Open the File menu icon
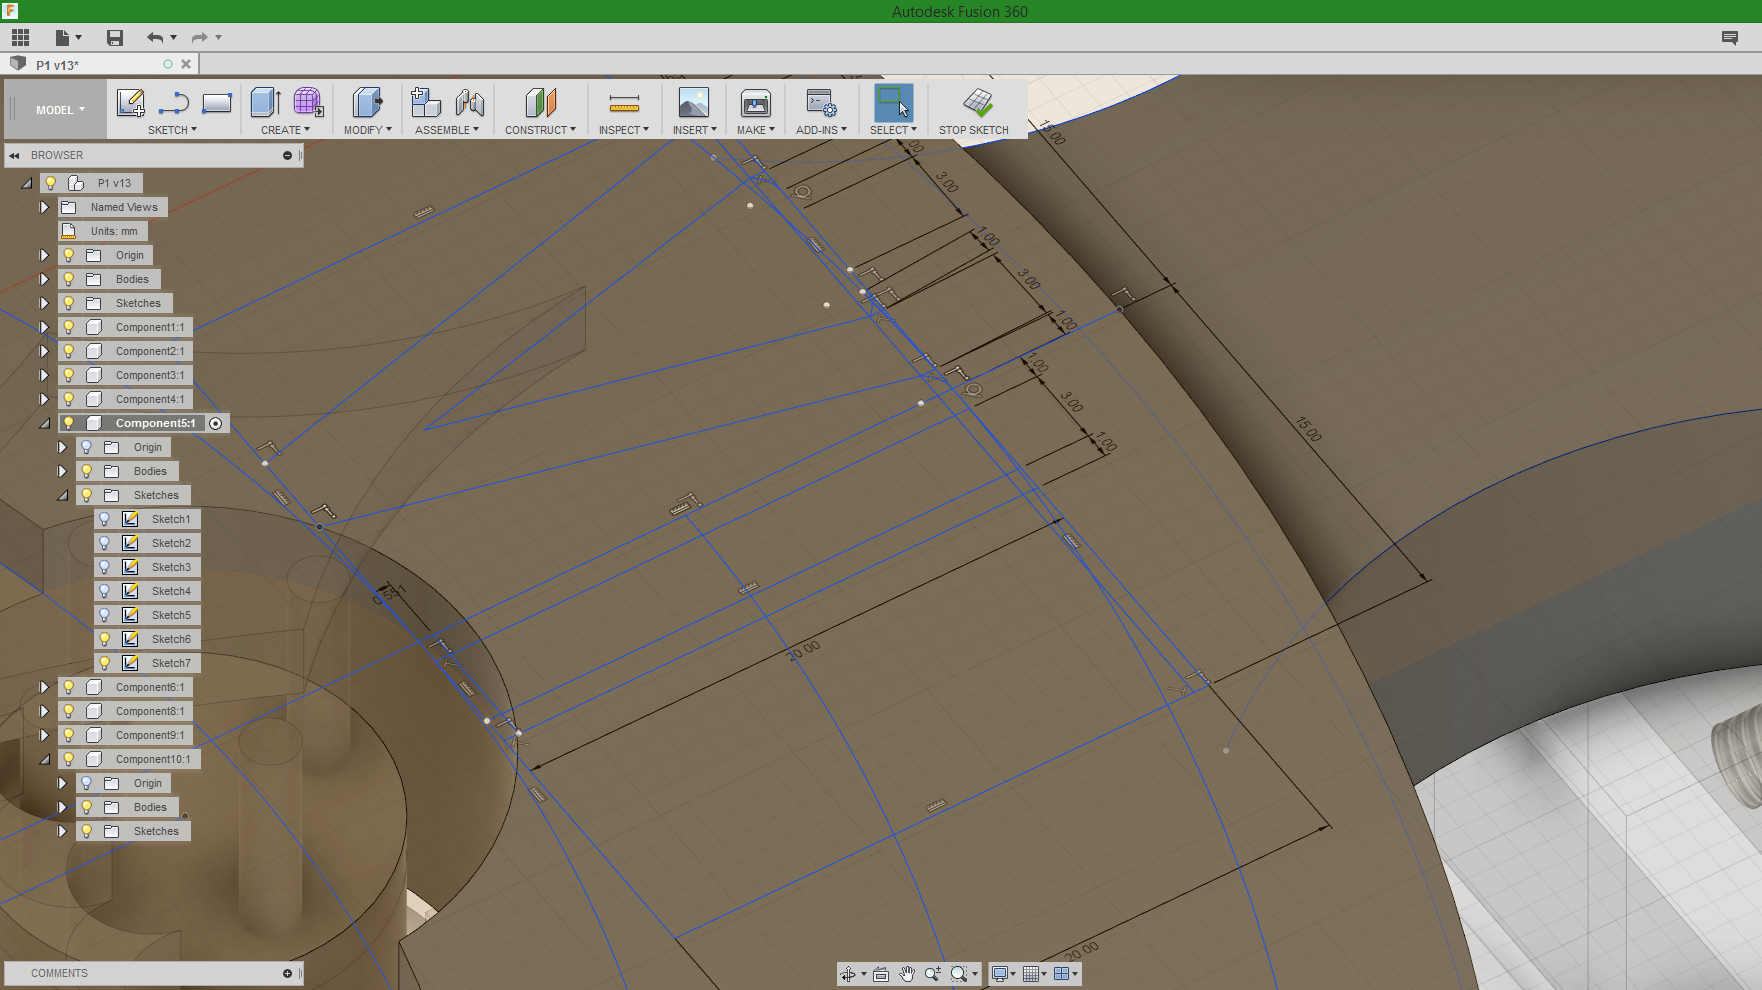 [63, 38]
